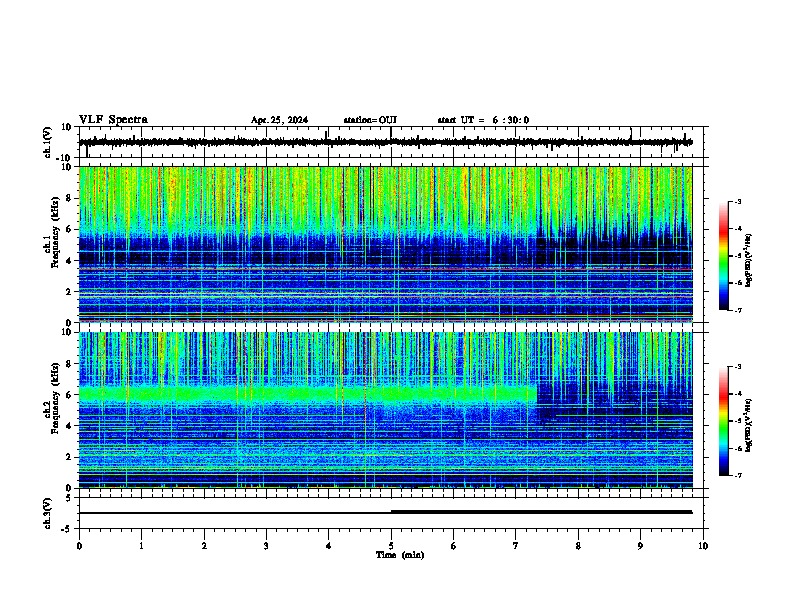
Task: Click the ch.1 spectrogram panel
Action: pyautogui.click(x=385, y=244)
